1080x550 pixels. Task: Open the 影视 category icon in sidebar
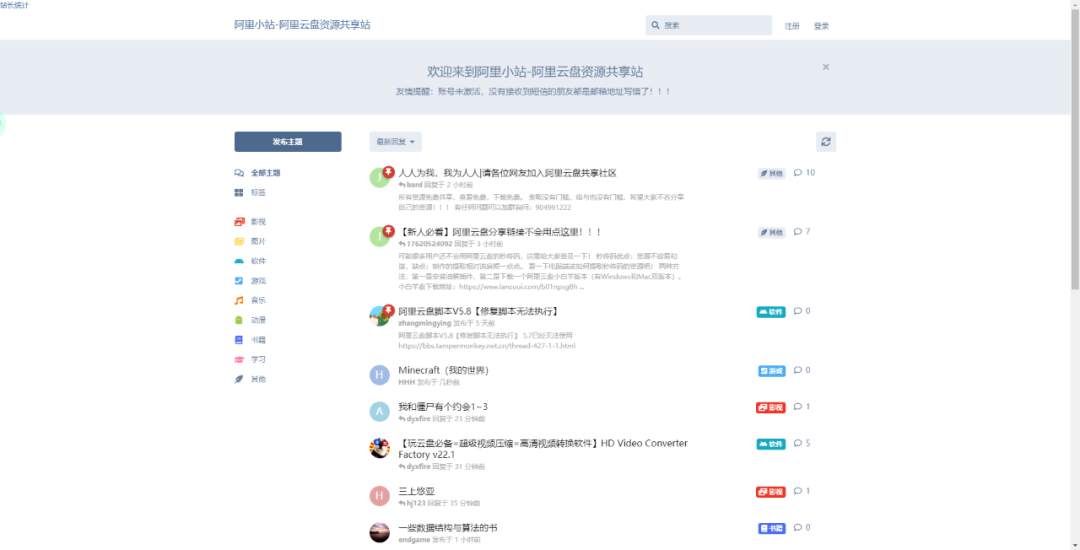(239, 222)
